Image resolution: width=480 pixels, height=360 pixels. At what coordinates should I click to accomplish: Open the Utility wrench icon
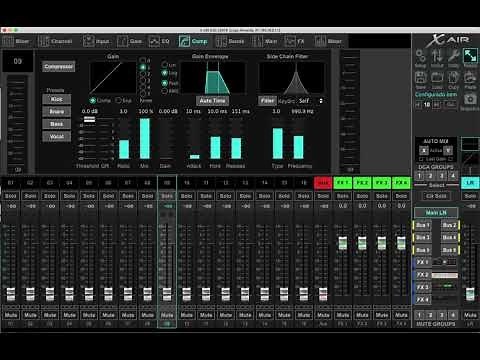point(453,58)
